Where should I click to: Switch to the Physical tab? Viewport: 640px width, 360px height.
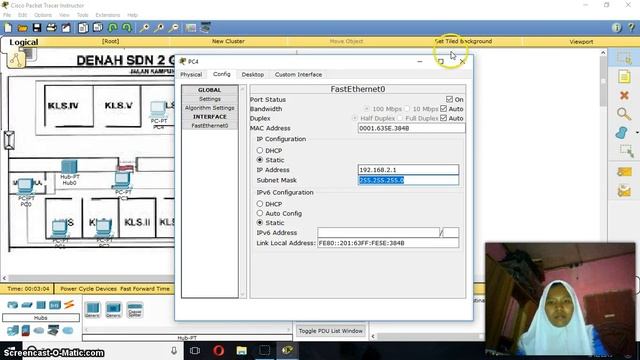[191, 75]
